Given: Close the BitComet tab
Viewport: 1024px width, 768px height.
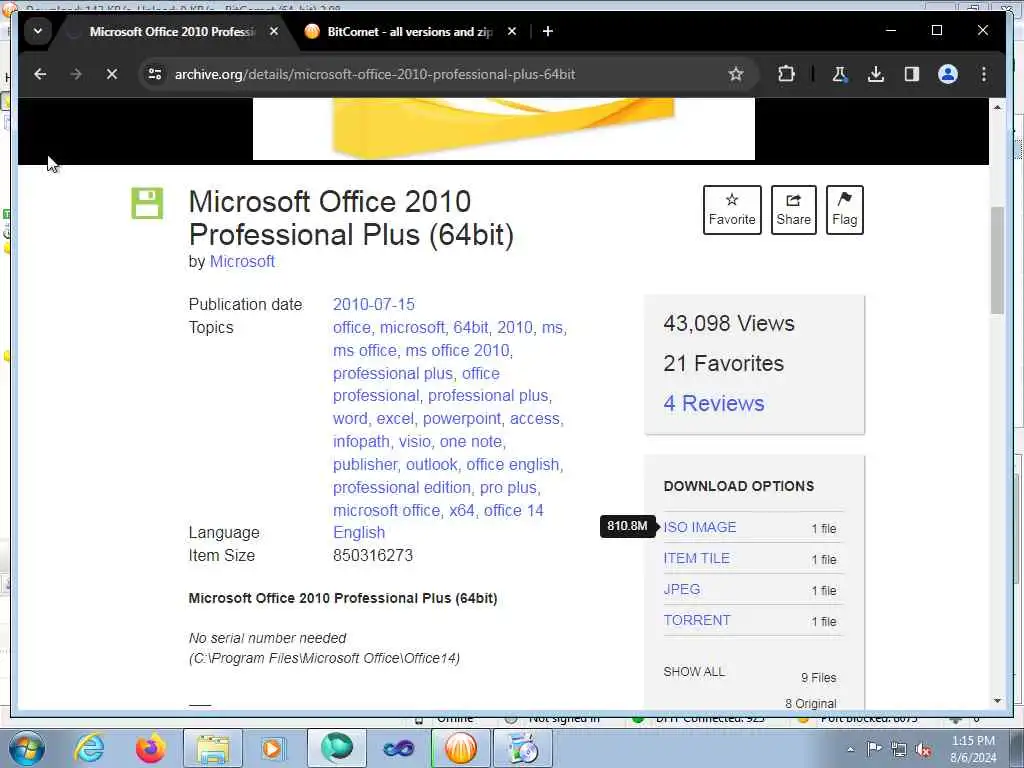Looking at the screenshot, I should (x=512, y=31).
